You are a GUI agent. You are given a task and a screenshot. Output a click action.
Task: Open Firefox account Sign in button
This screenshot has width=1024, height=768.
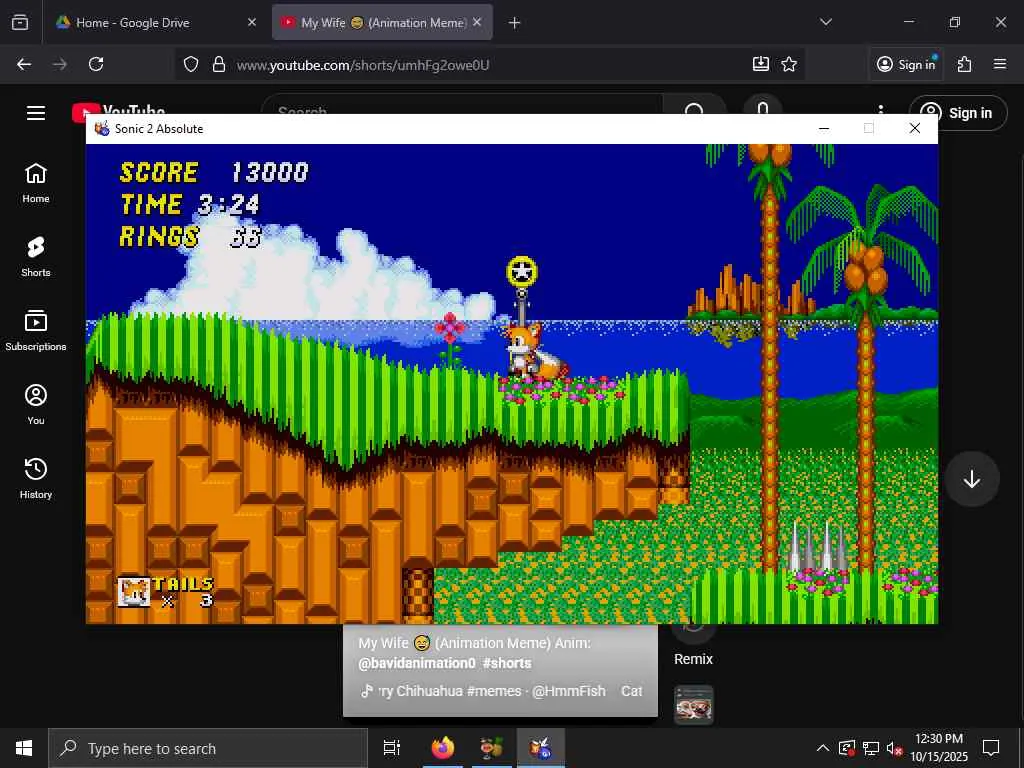click(906, 64)
